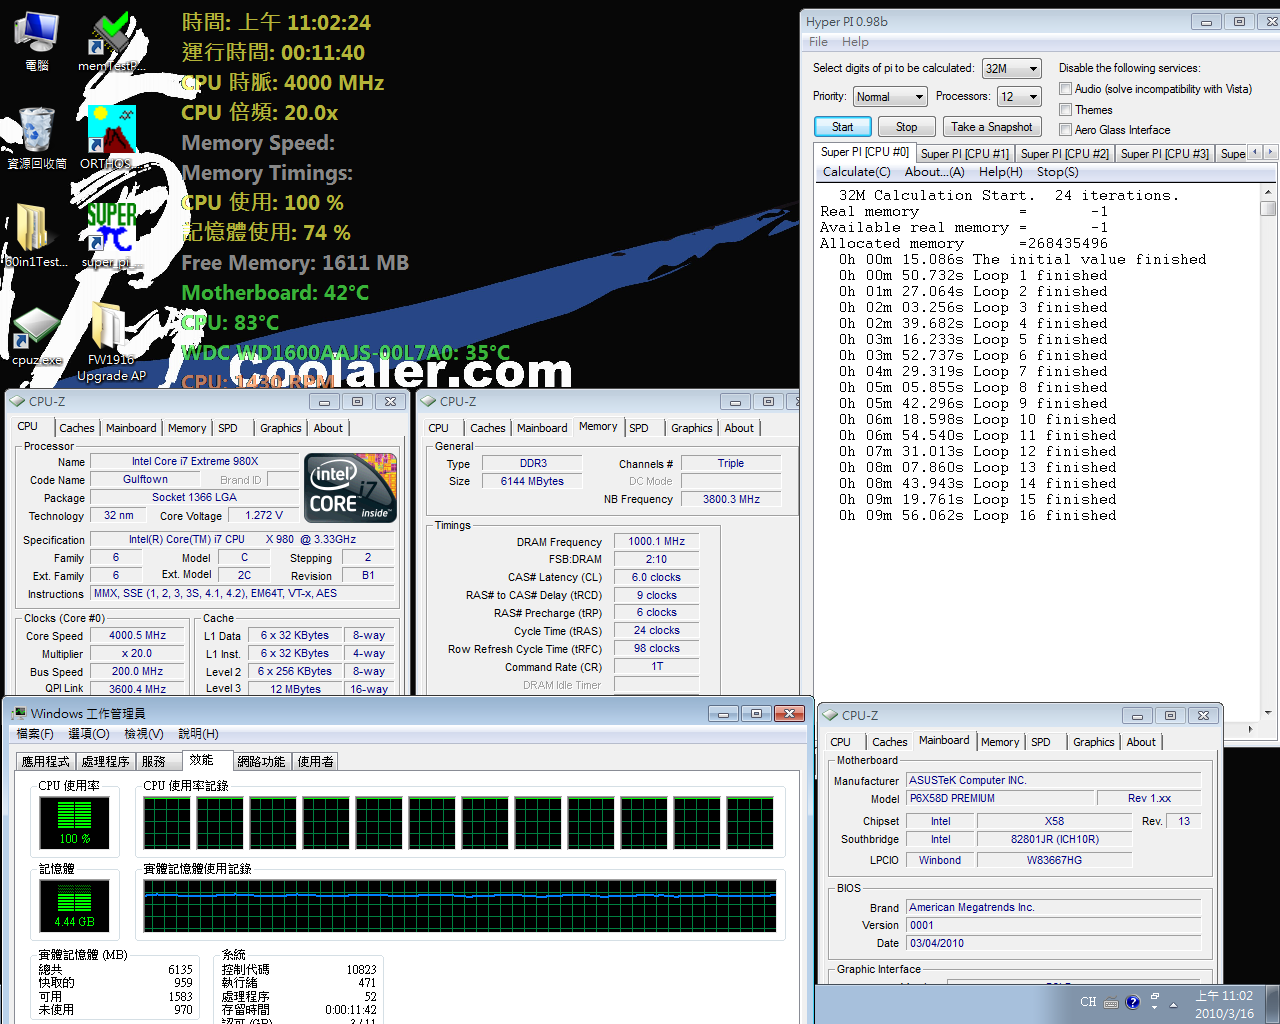Click the Intel Core i7 Extreme 980X name field
Image resolution: width=1280 pixels, height=1024 pixels.
point(195,461)
